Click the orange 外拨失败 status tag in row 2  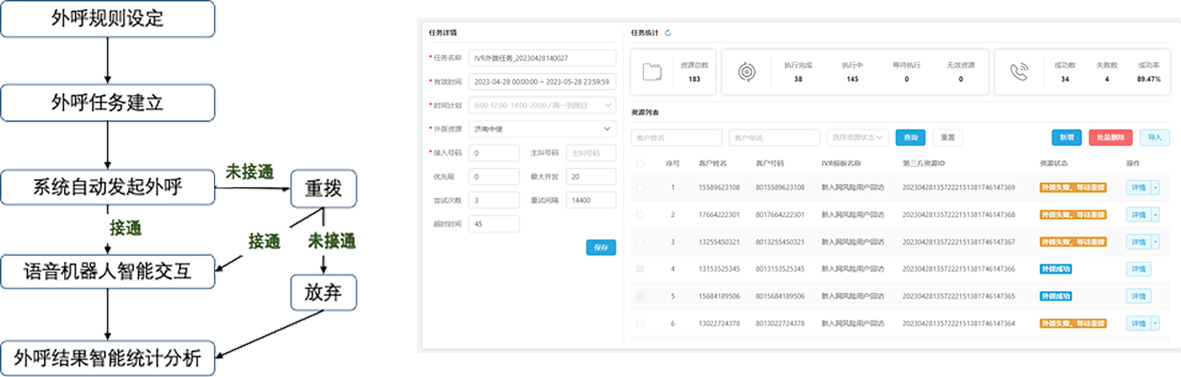point(1073,214)
